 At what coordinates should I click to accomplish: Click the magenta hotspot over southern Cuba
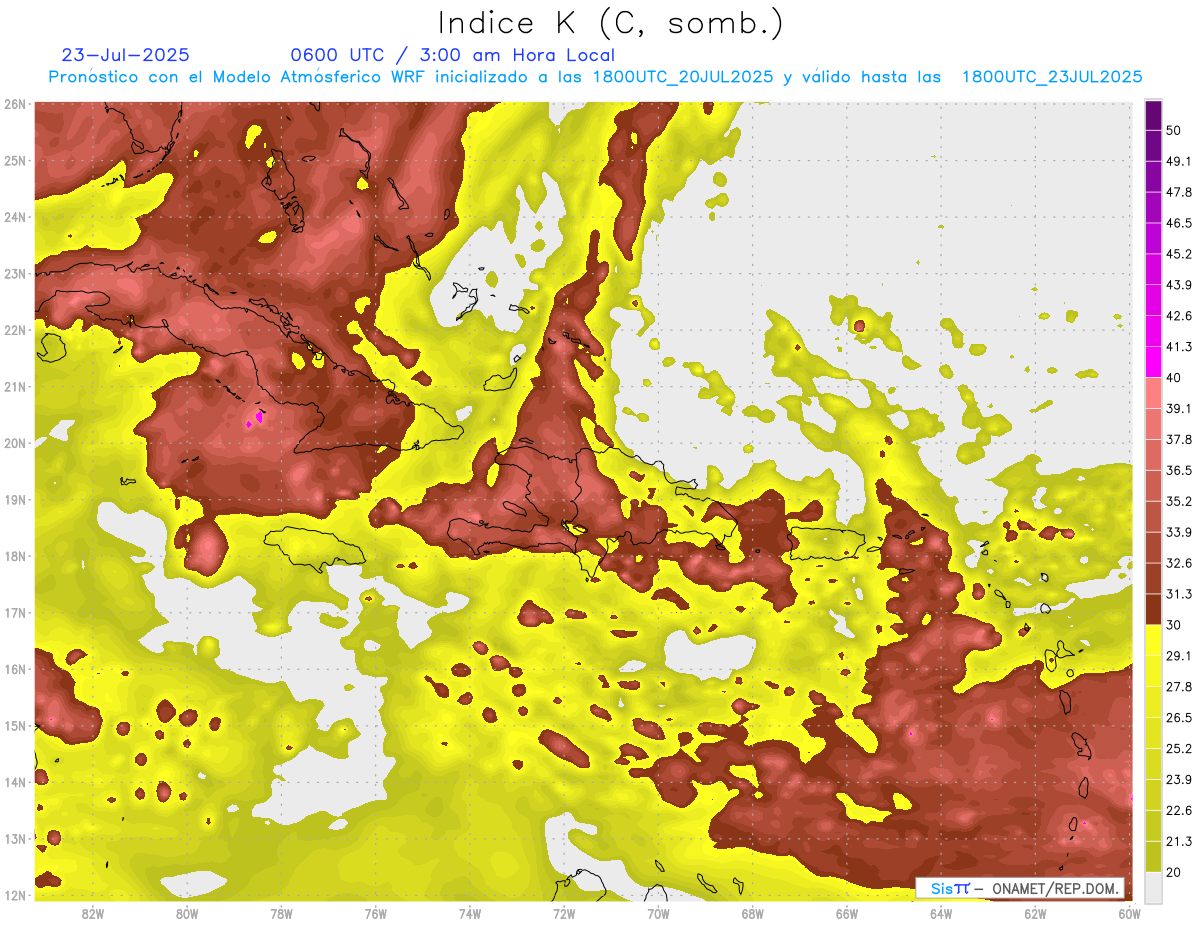pos(255,419)
